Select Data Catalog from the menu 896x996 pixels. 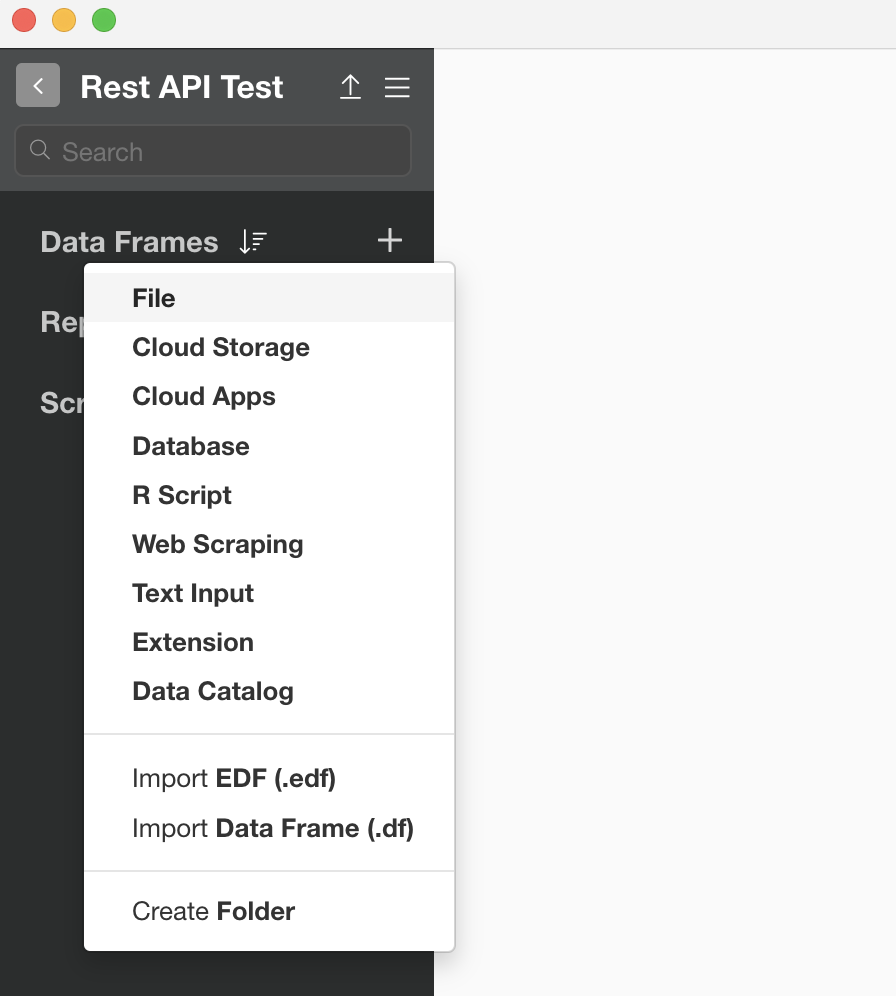[x=212, y=691]
